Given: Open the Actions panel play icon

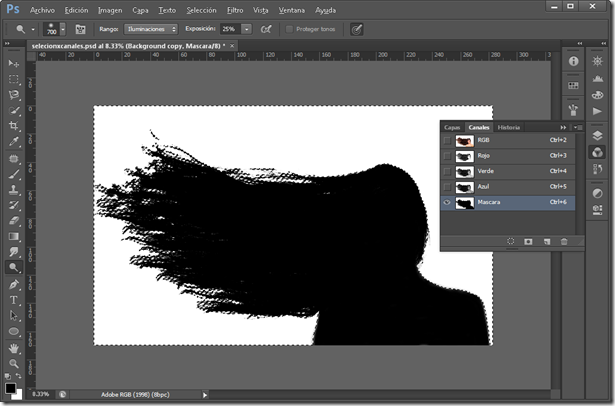Looking at the screenshot, I should tap(598, 111).
